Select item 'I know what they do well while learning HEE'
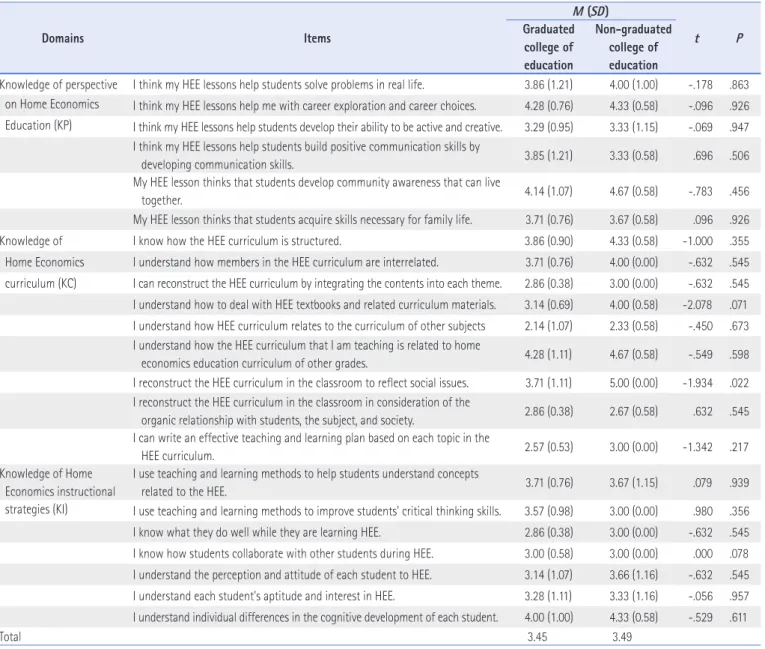Viewport: 765px width, 649px height. (x=257, y=532)
